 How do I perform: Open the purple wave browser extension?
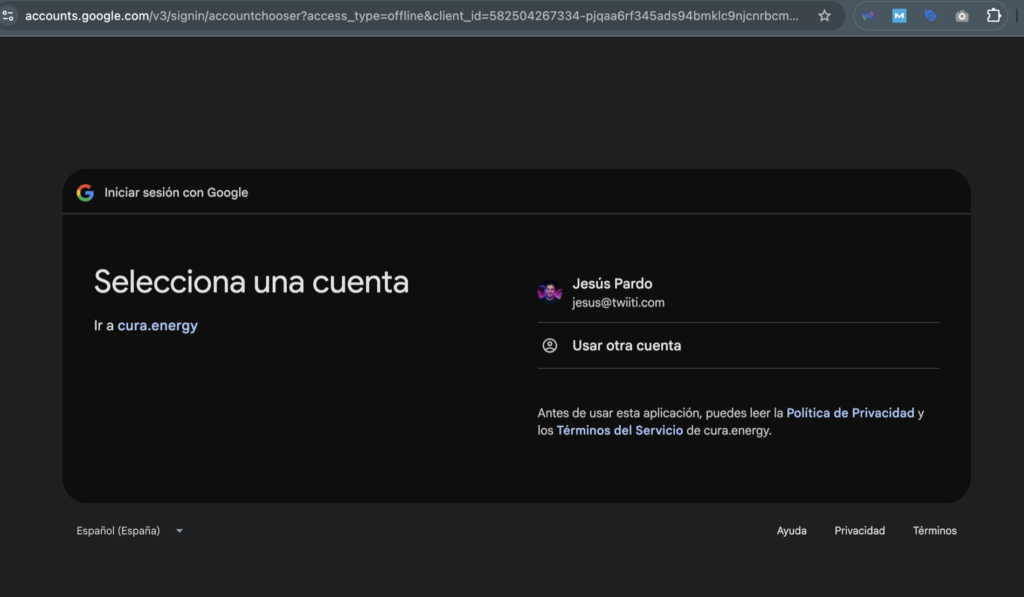[x=868, y=16]
